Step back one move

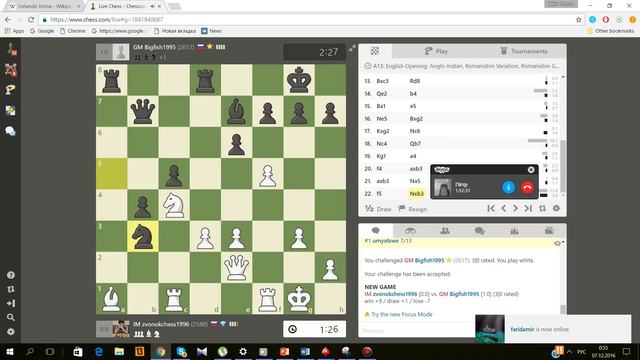tap(504, 209)
